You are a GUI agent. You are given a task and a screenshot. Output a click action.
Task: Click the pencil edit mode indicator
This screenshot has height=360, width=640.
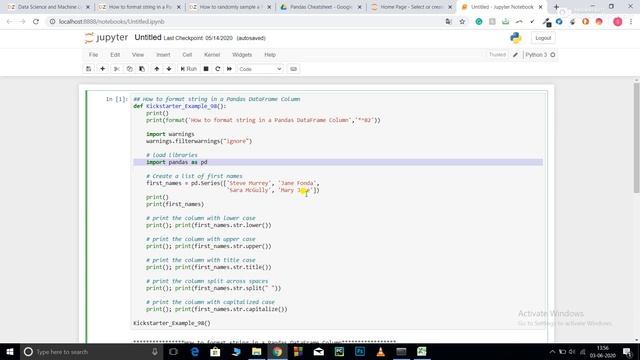(516, 55)
